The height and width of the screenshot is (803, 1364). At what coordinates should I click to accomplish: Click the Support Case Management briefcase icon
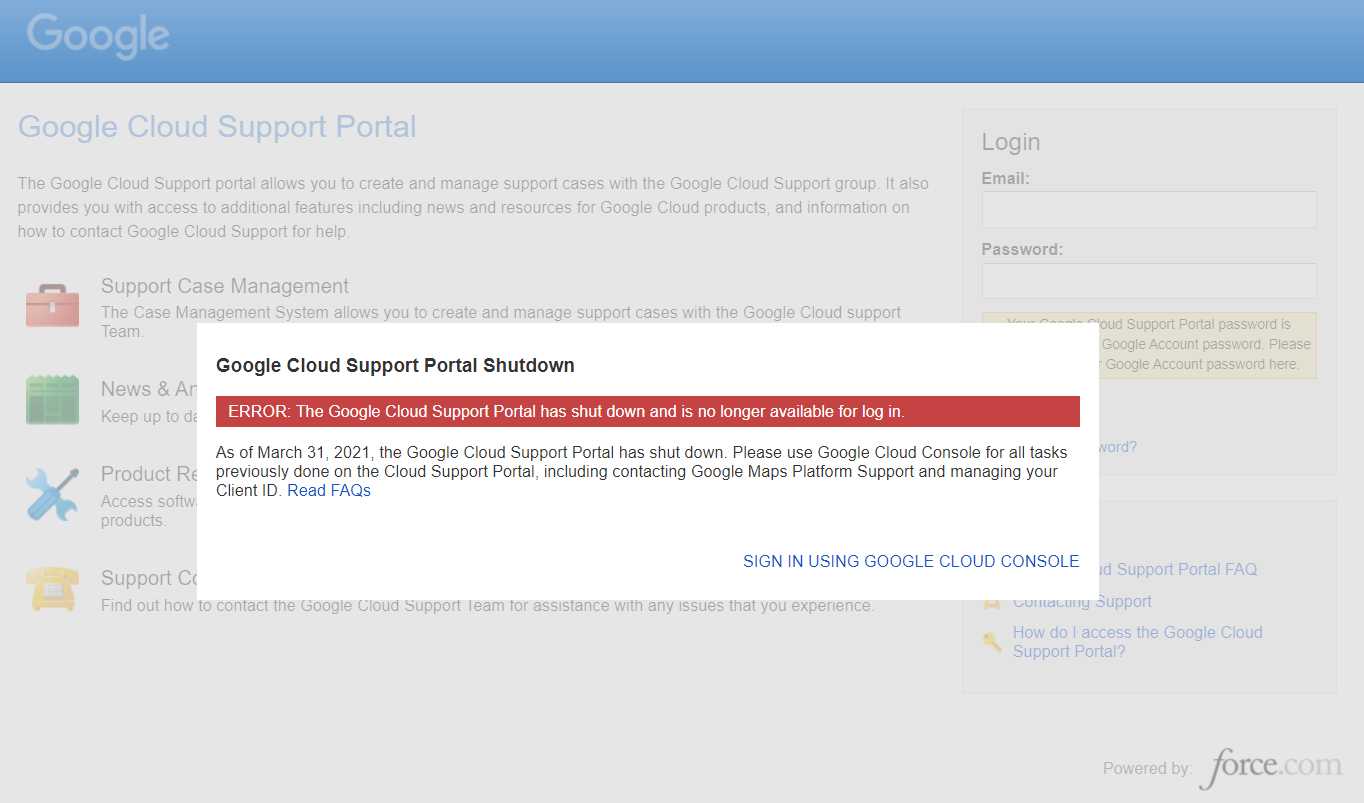[52, 305]
